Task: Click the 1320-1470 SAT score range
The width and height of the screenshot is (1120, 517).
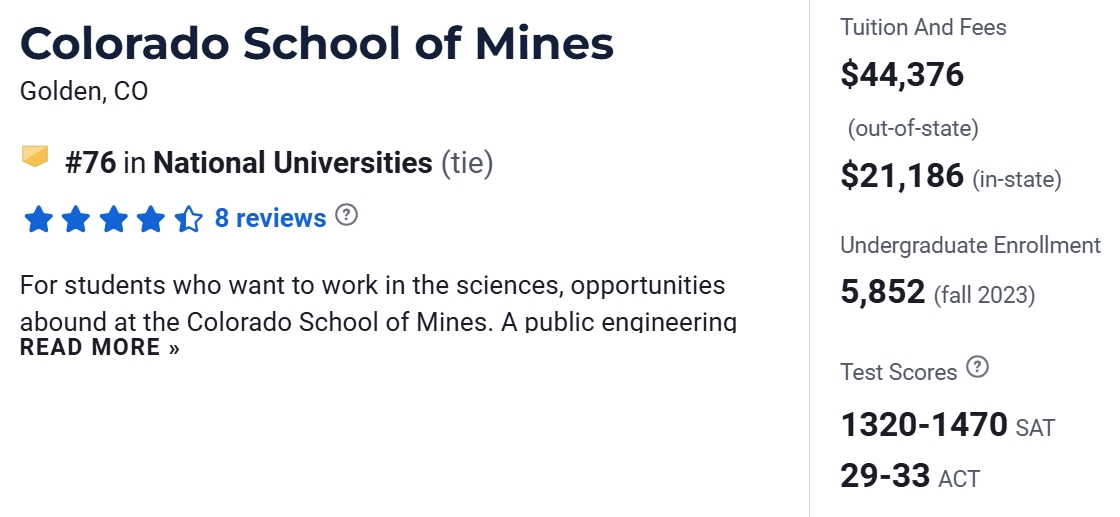Action: (924, 425)
